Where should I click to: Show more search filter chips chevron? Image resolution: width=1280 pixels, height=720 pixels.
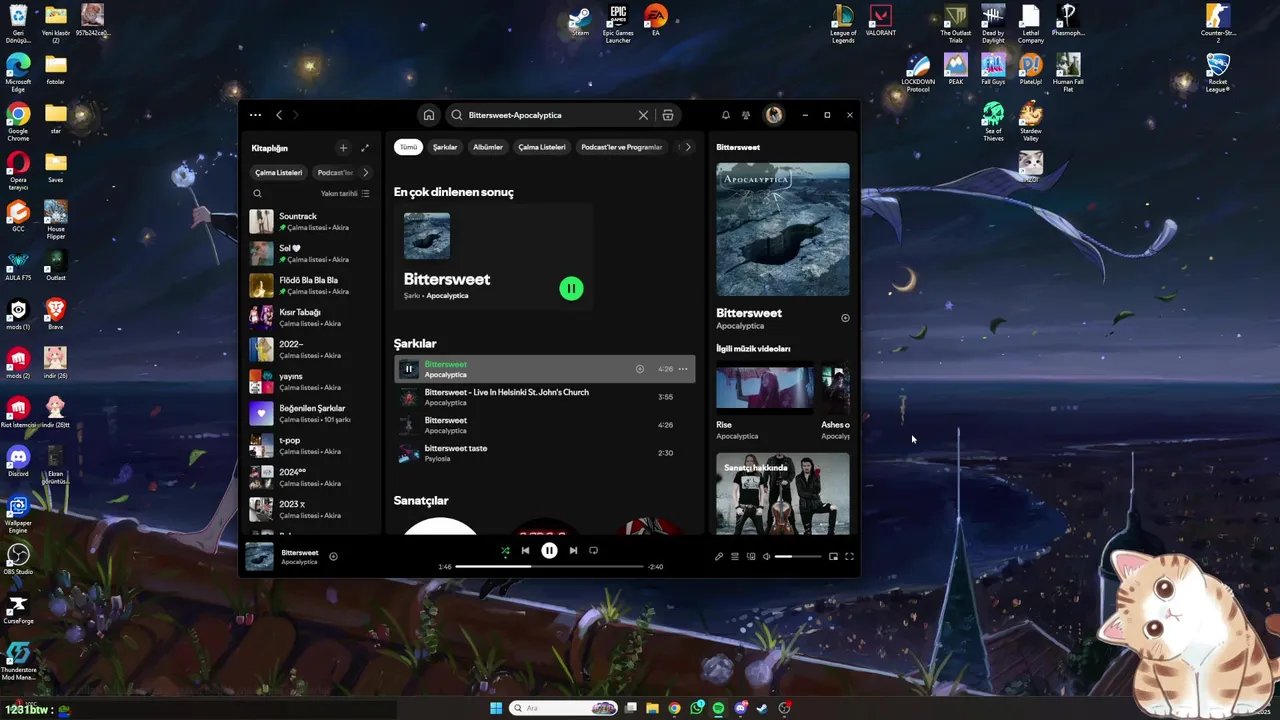point(687,147)
